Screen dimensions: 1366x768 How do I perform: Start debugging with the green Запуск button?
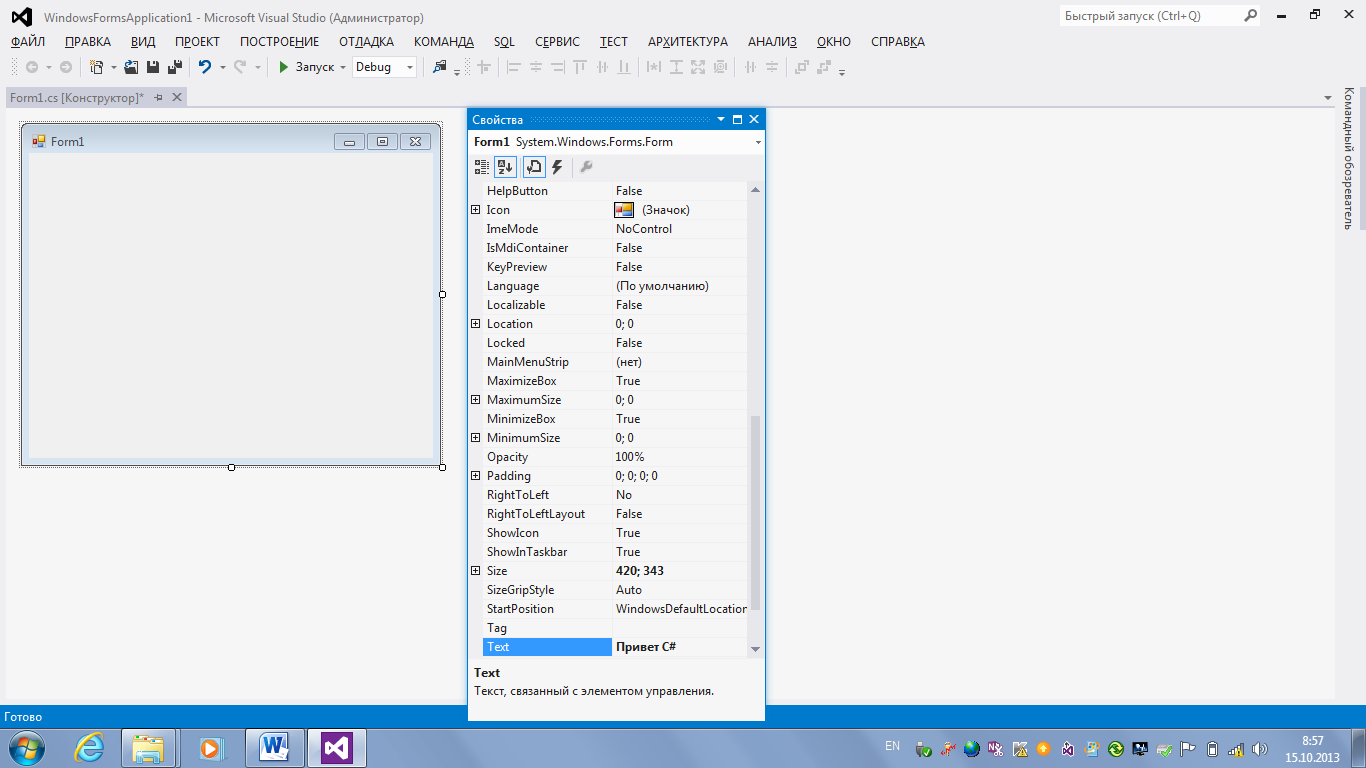(306, 67)
